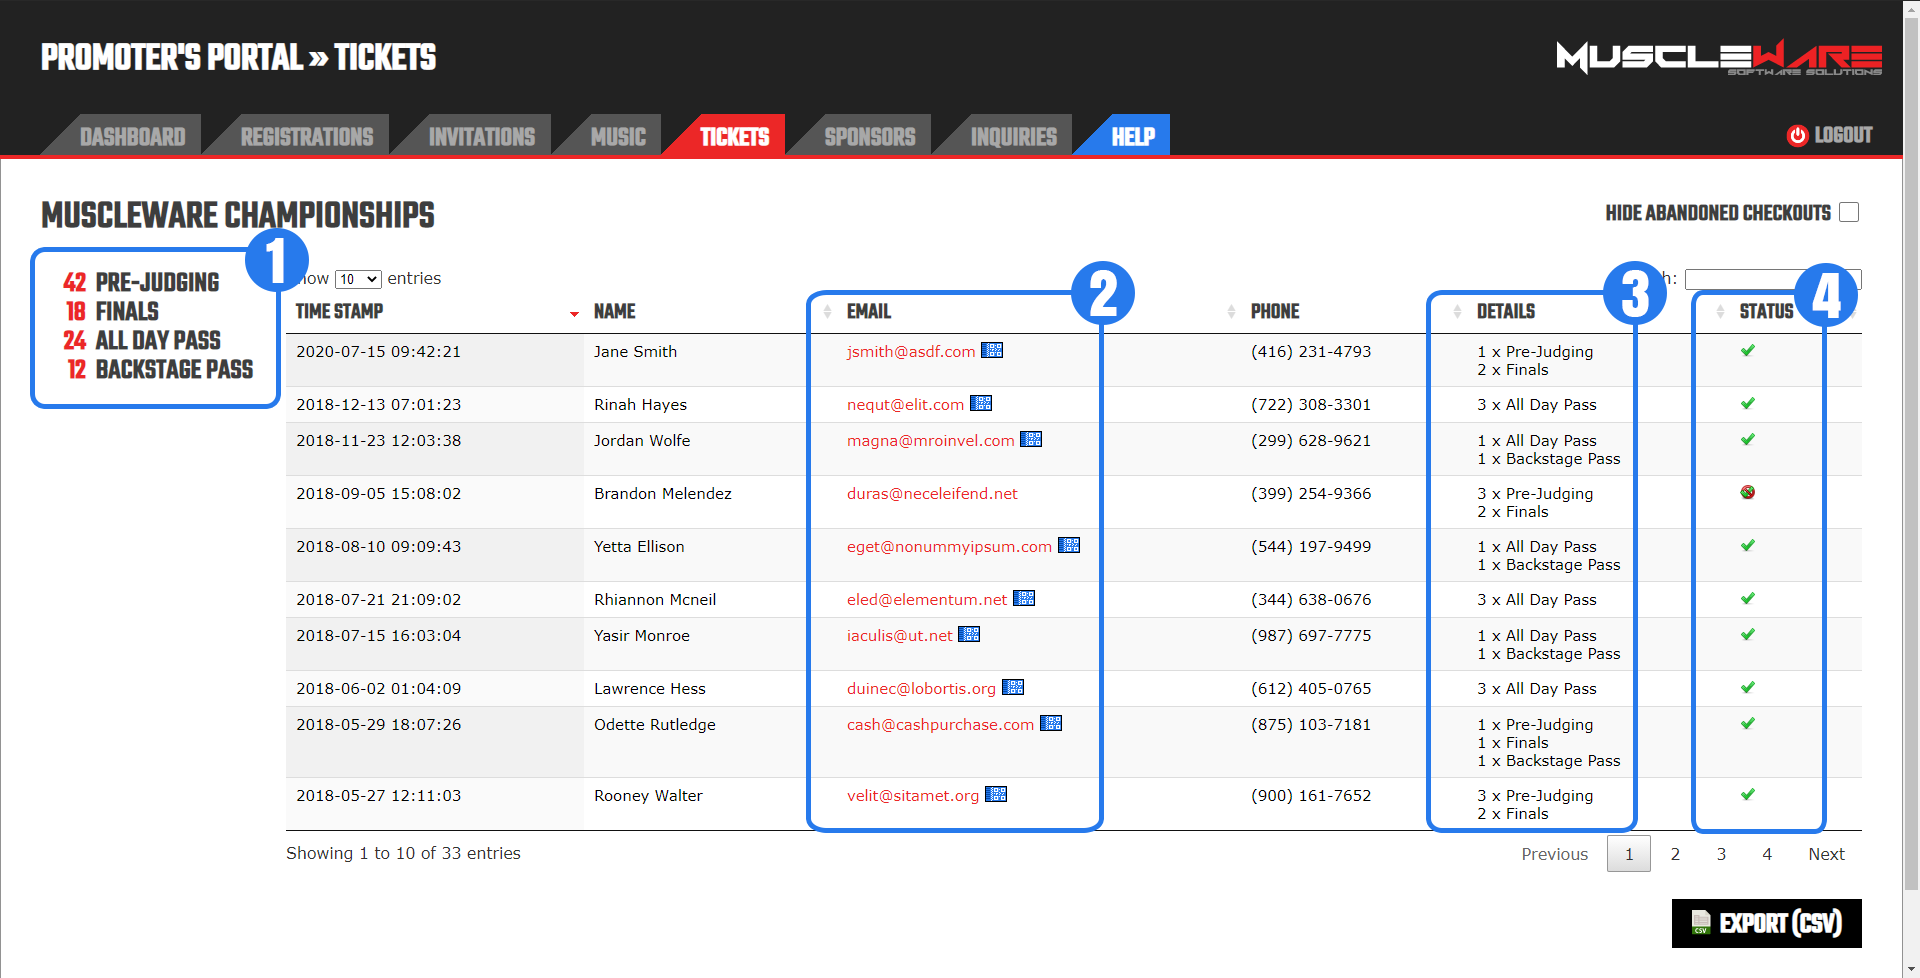Viewport: 1920px width, 978px height.
Task: Click the power icon beside Logout
Action: (1797, 136)
